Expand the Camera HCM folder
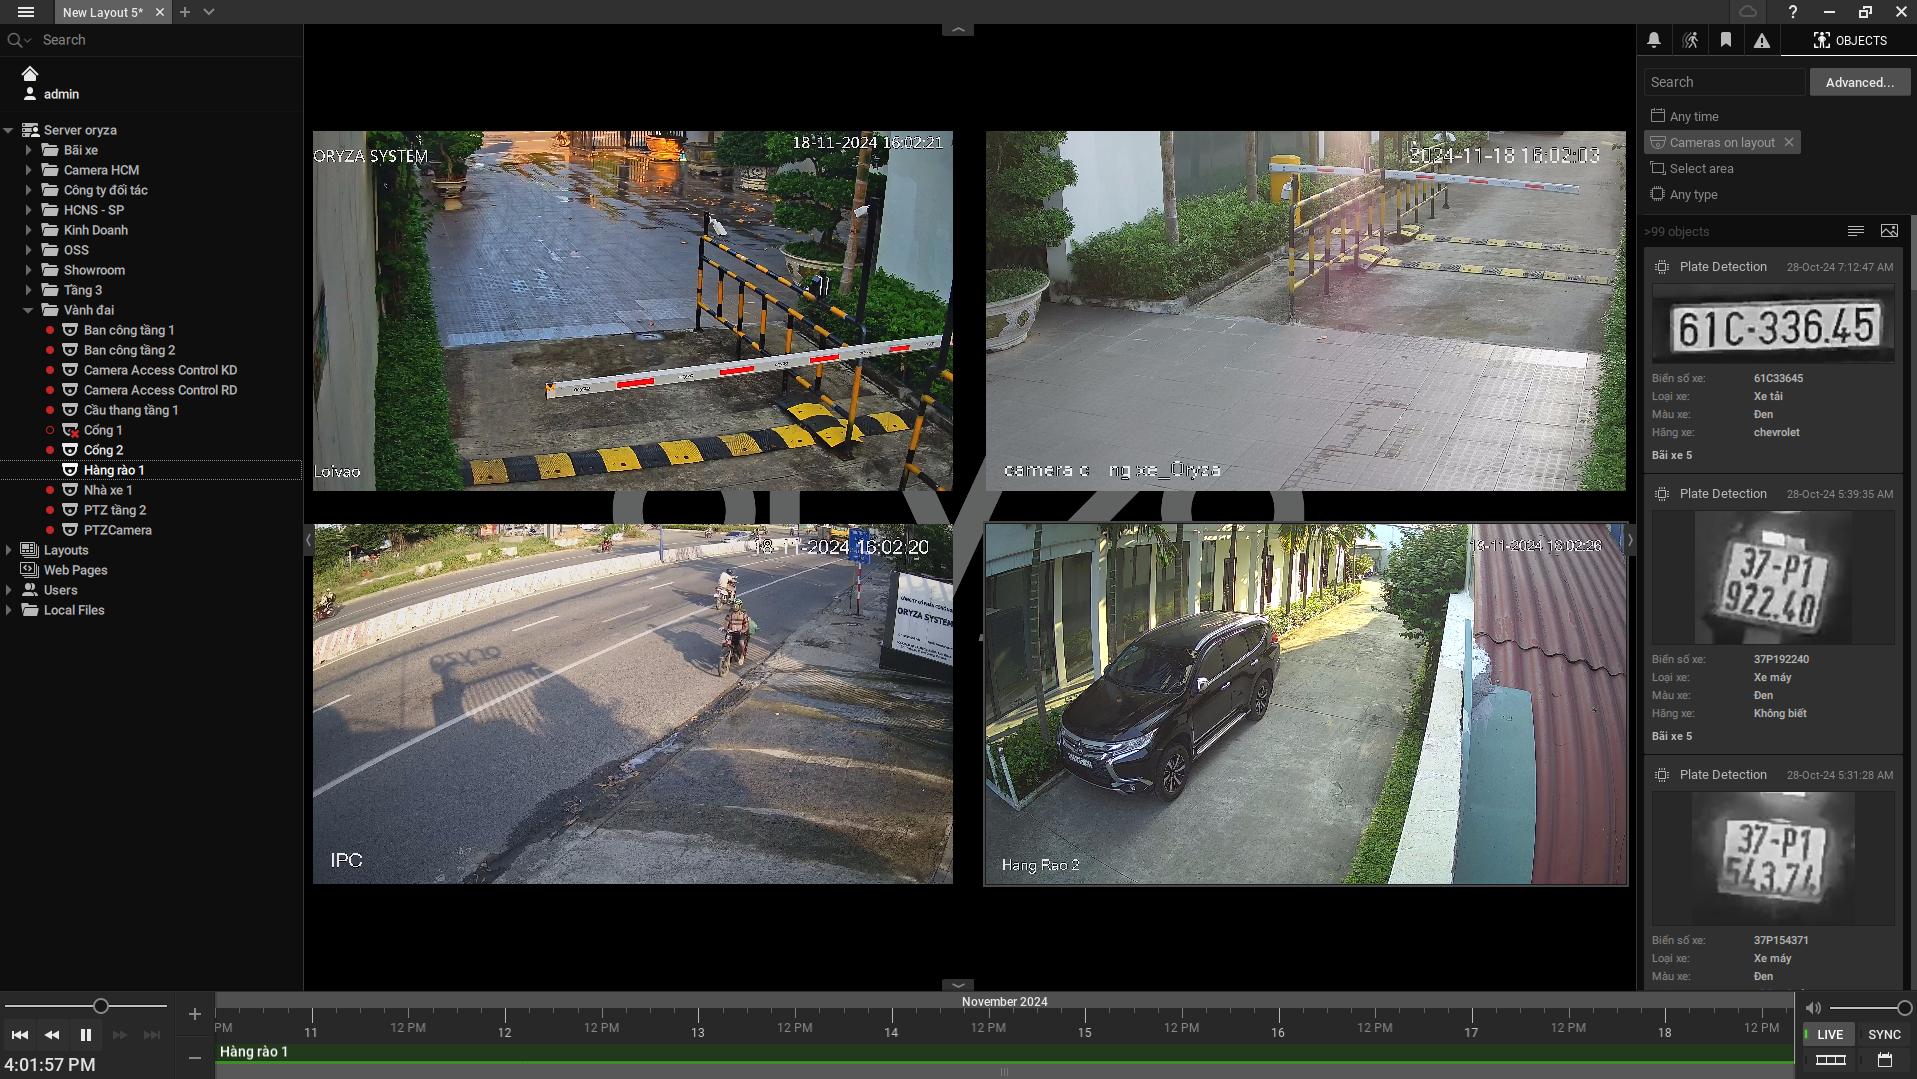Viewport: 1917px width, 1079px height. pyautogui.click(x=29, y=170)
